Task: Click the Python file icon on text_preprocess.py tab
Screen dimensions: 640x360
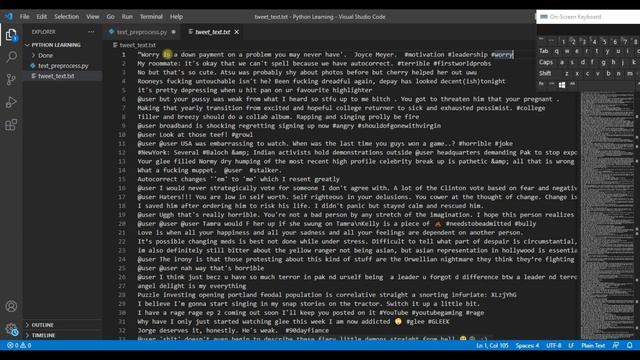Action: 111,31
